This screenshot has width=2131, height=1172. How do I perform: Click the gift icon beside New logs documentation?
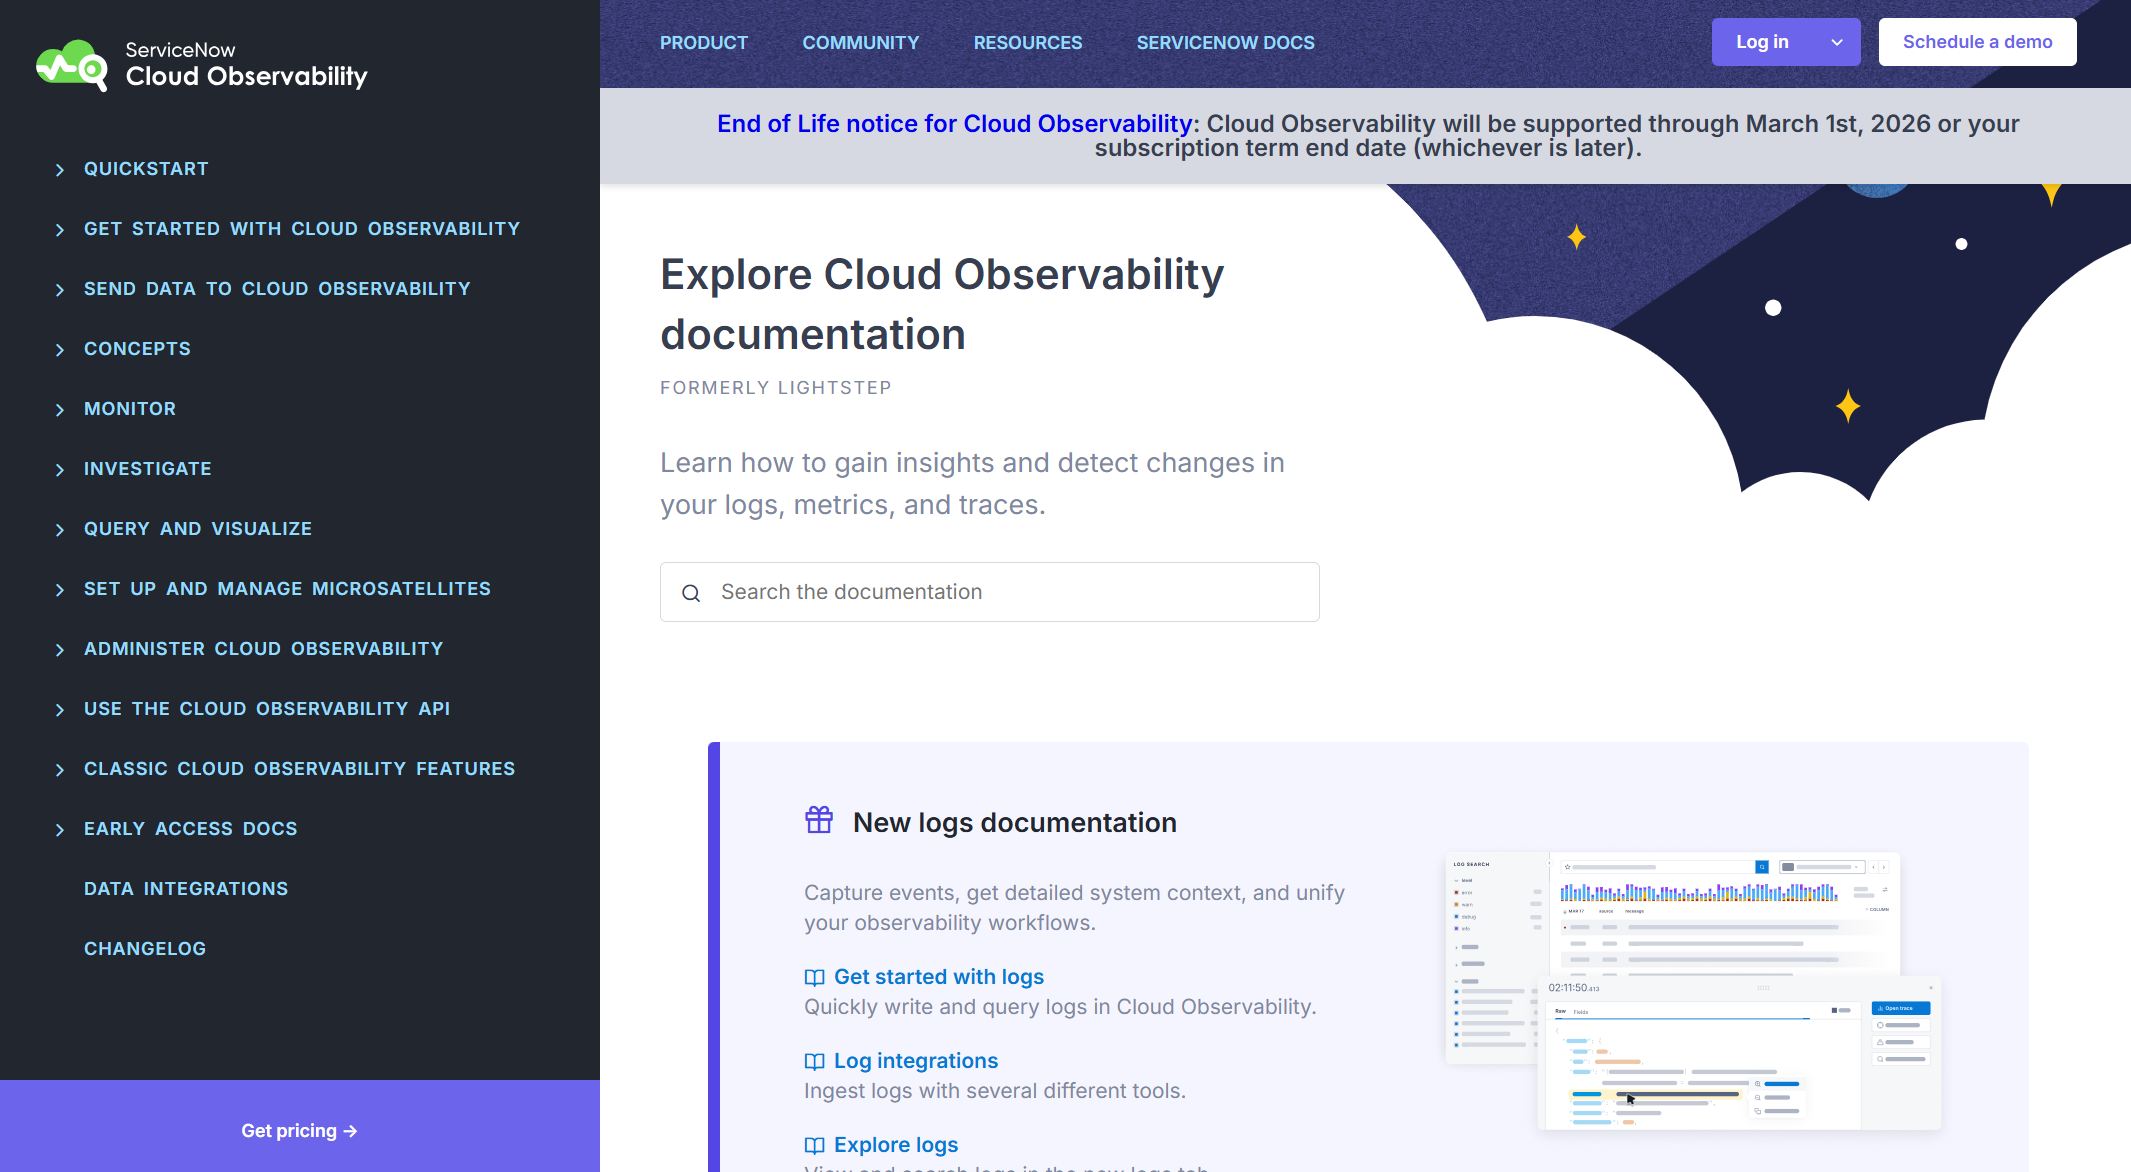(819, 820)
